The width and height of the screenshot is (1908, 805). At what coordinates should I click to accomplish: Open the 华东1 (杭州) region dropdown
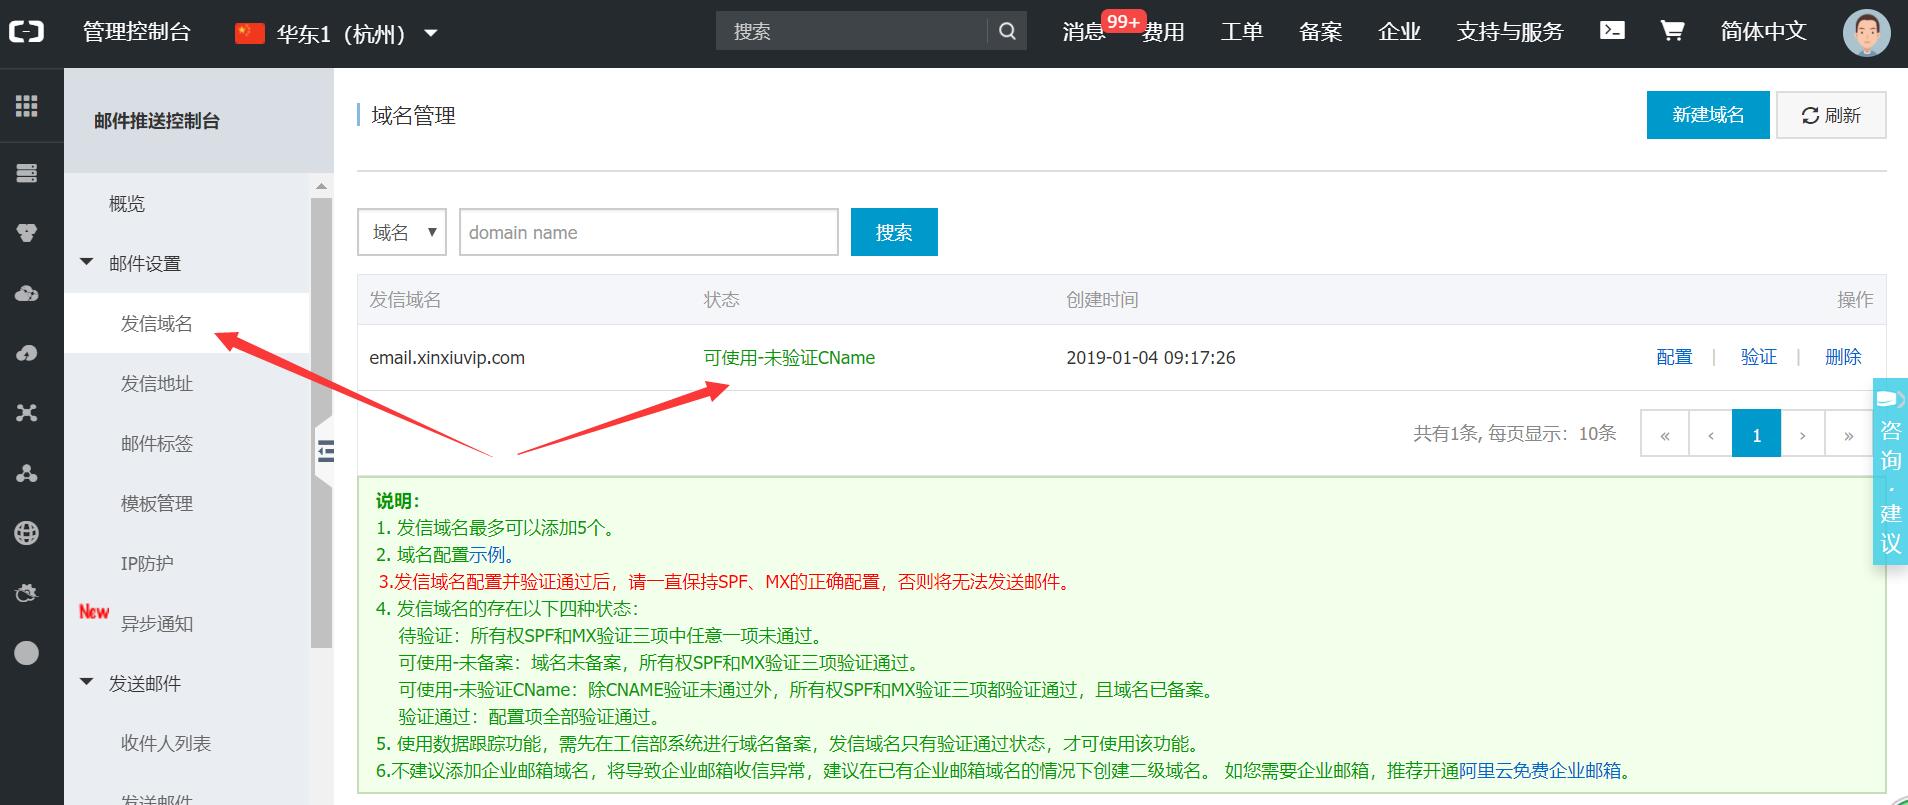337,33
